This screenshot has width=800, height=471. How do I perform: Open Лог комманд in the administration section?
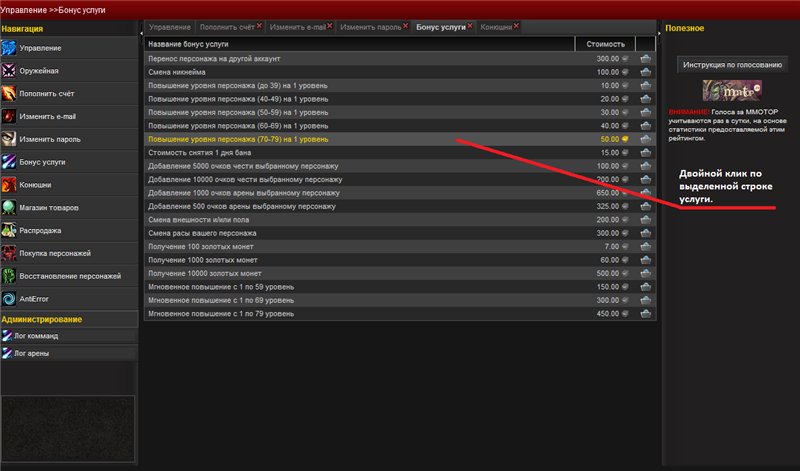(41, 337)
